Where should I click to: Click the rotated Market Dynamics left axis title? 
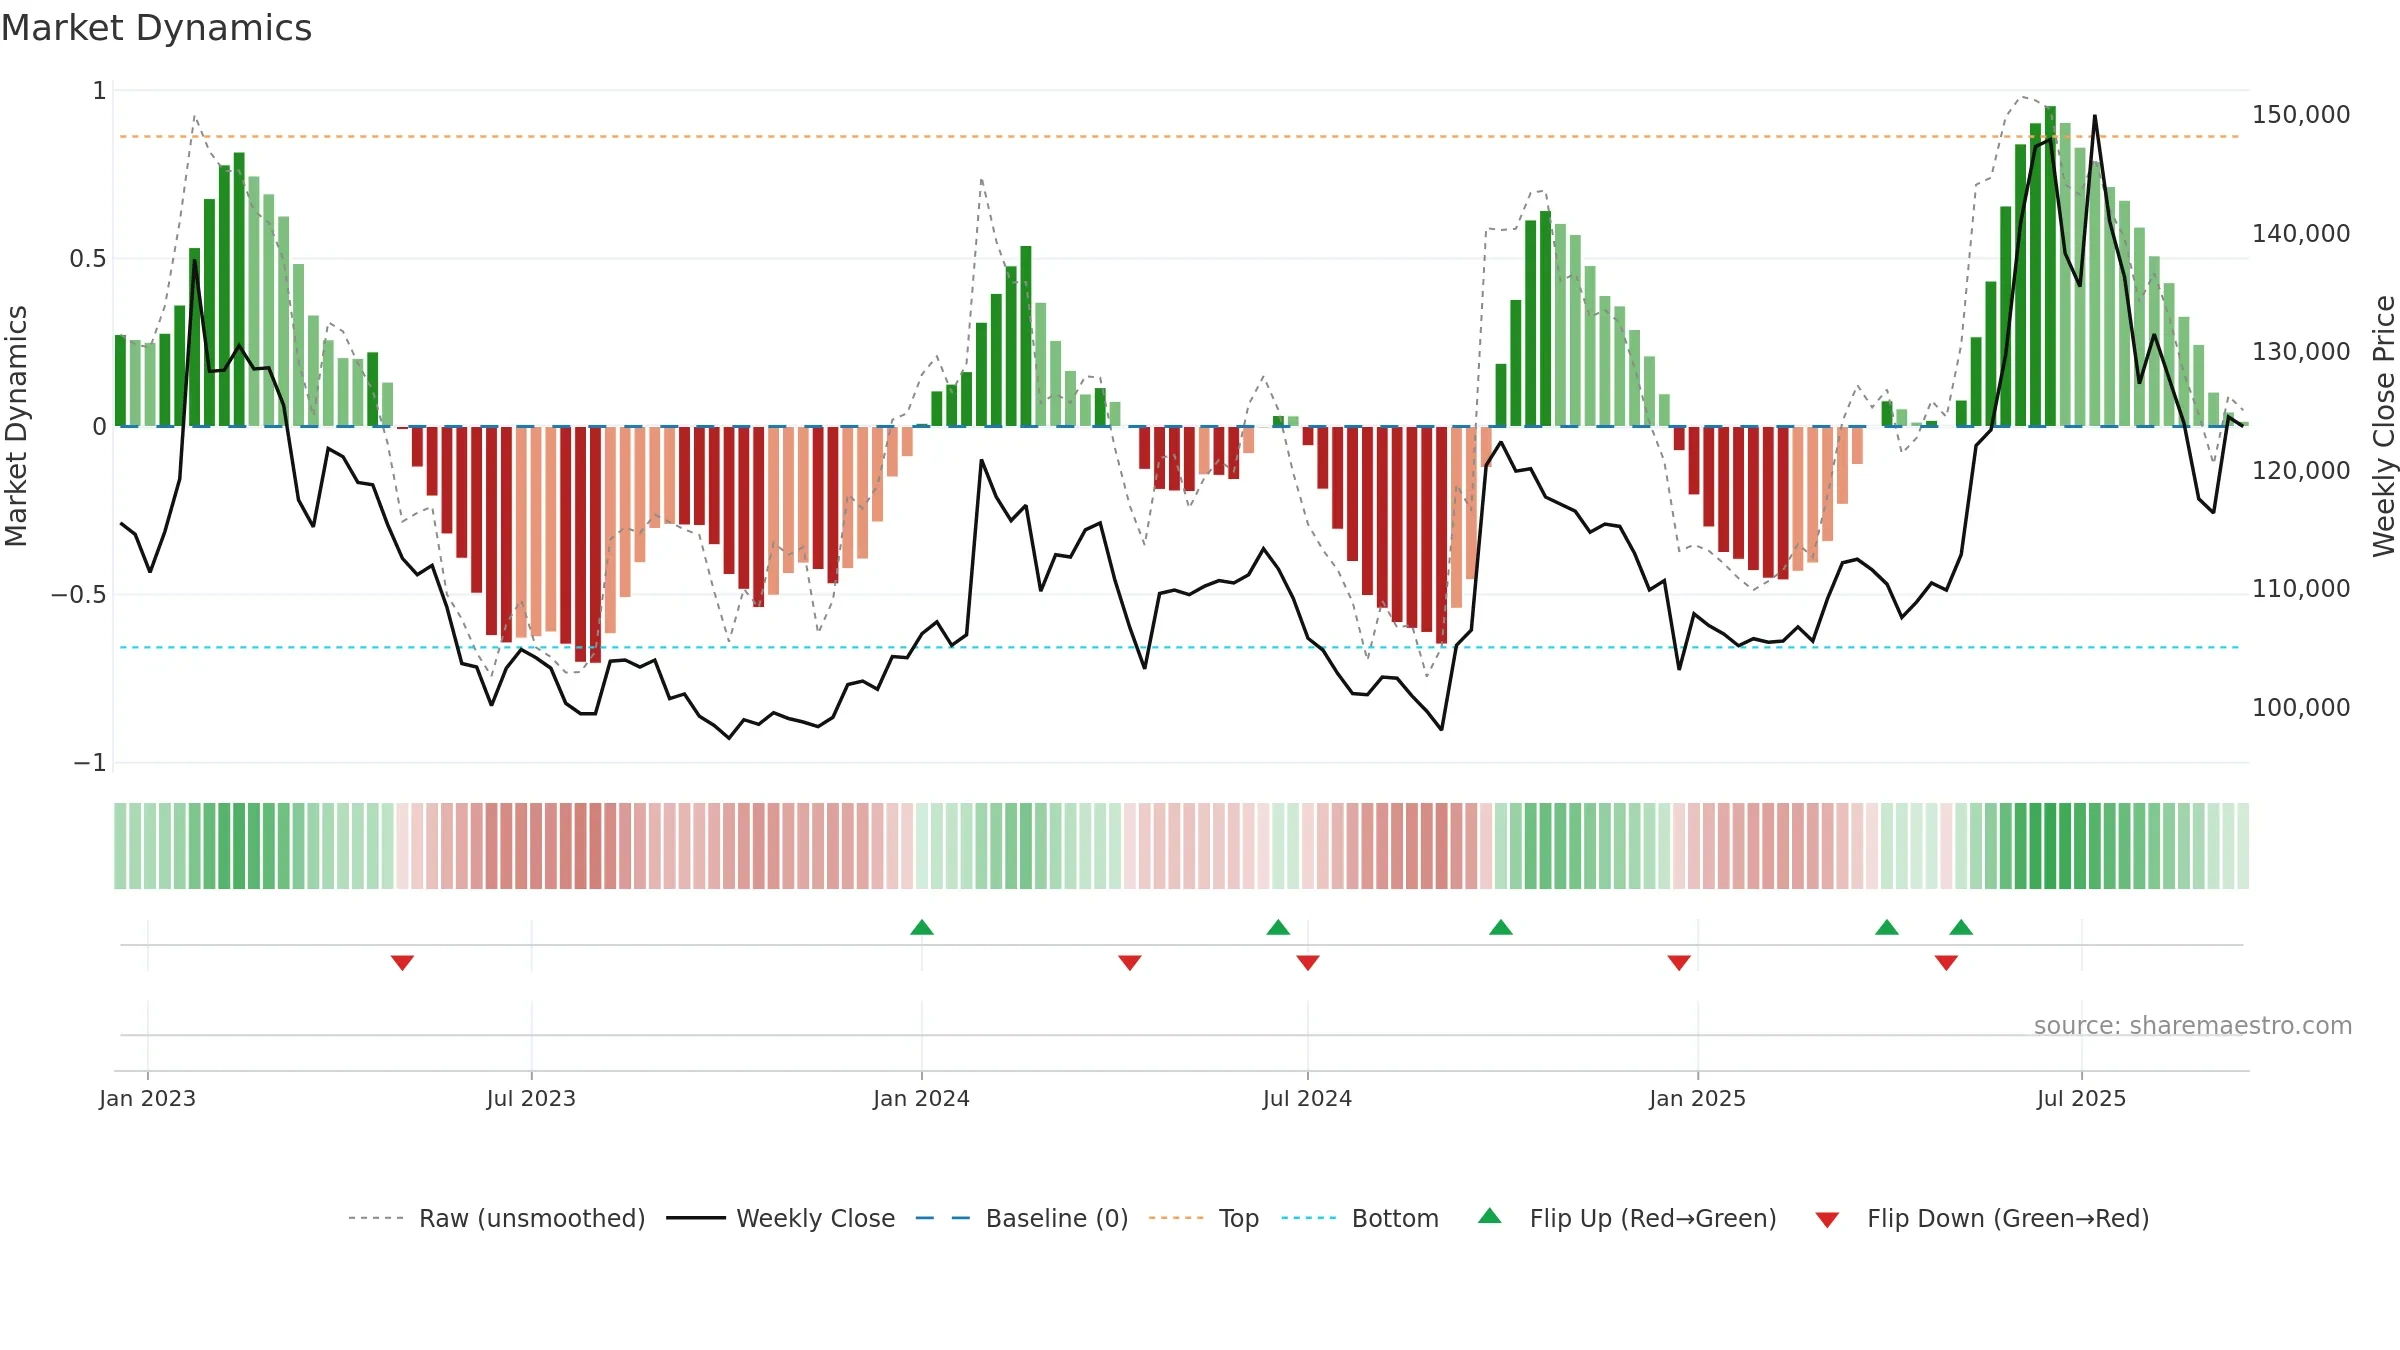click(16, 426)
